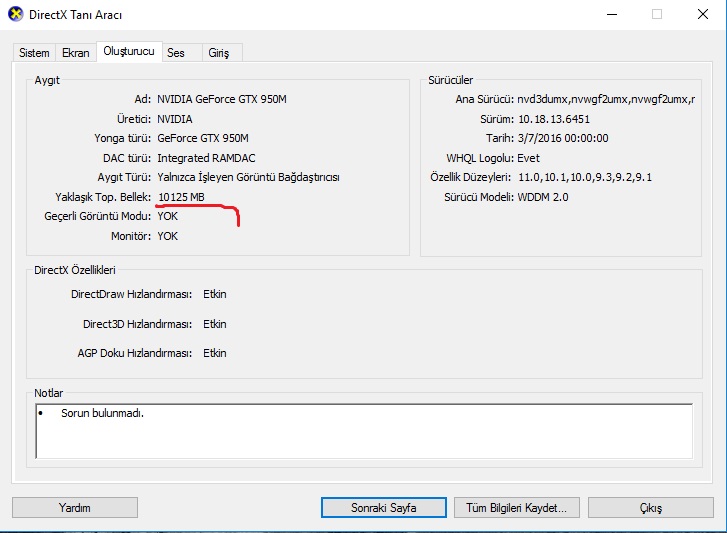Click feature levels '11.0,10.1,10.0,9.3,9.2,9.1'

coord(585,177)
